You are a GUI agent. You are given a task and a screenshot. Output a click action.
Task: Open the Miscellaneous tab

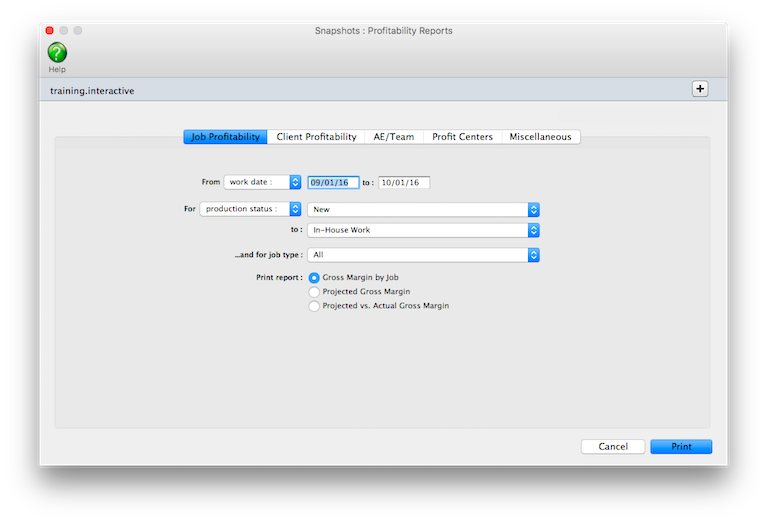click(540, 137)
